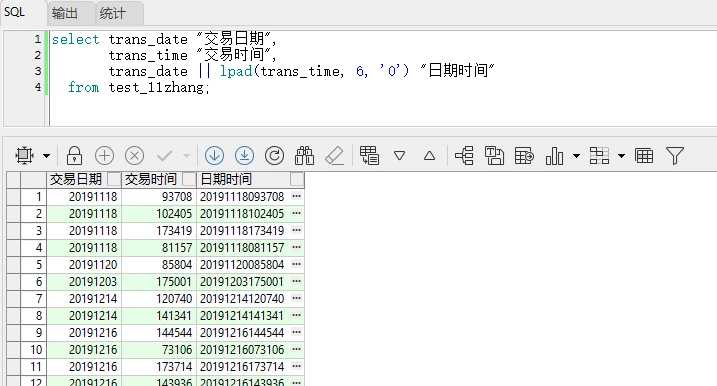Click the filter funnel icon
Screen dimensions: 717x386
tap(675, 155)
